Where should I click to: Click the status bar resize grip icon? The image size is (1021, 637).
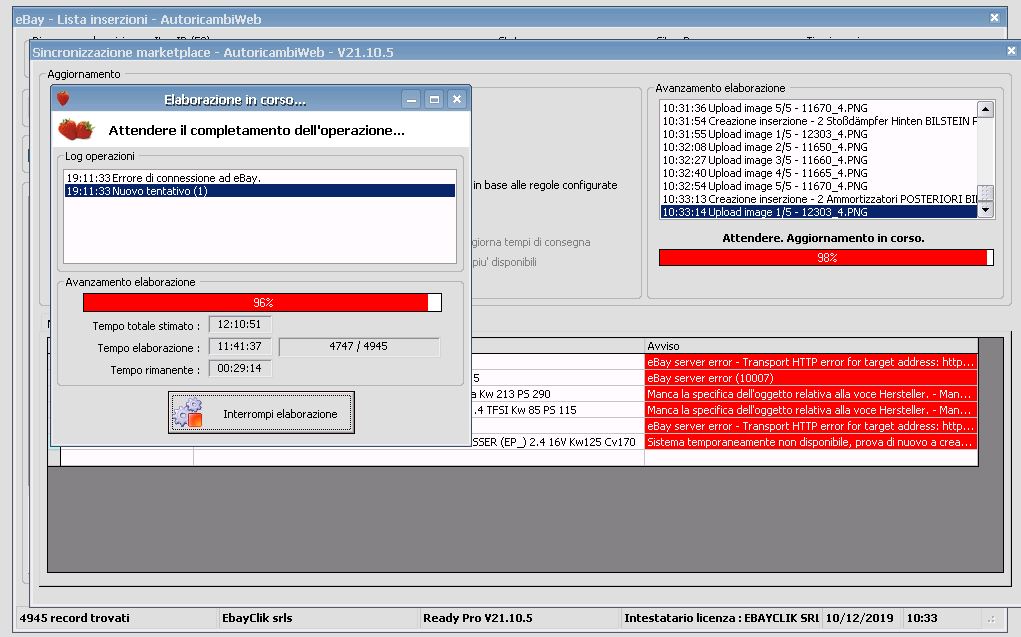pyautogui.click(x=991, y=619)
